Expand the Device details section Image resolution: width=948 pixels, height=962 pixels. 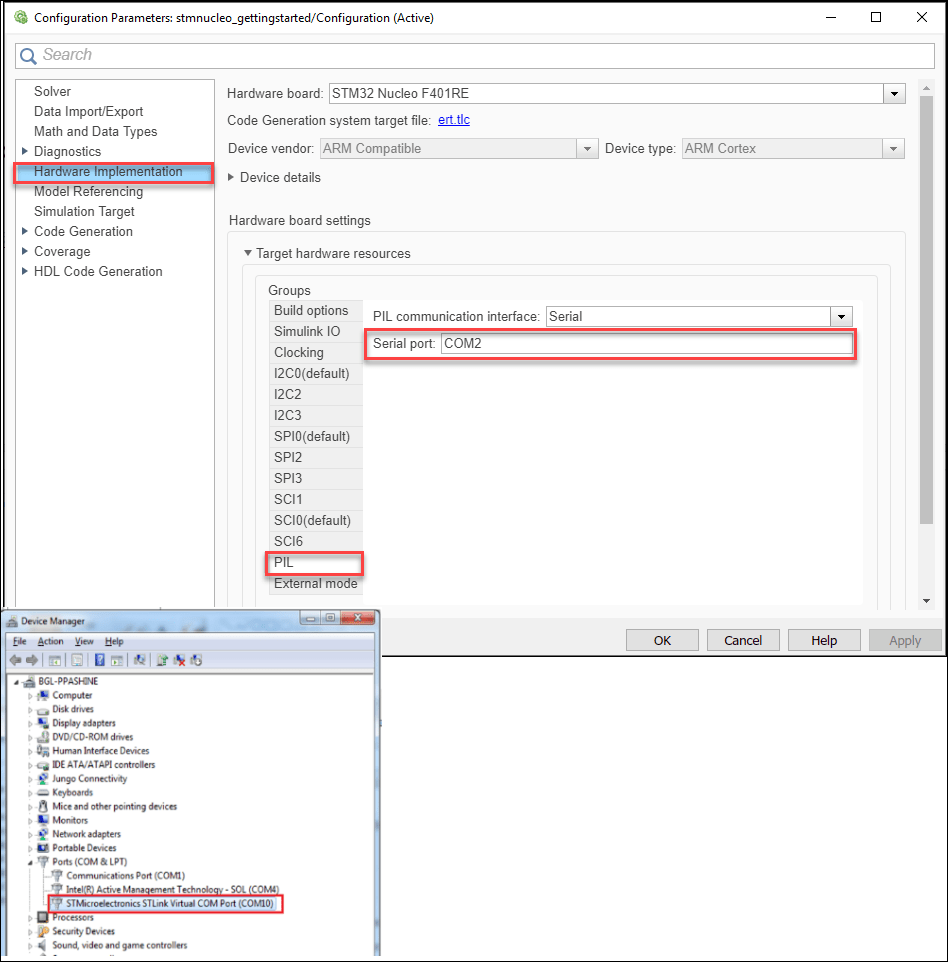point(232,178)
